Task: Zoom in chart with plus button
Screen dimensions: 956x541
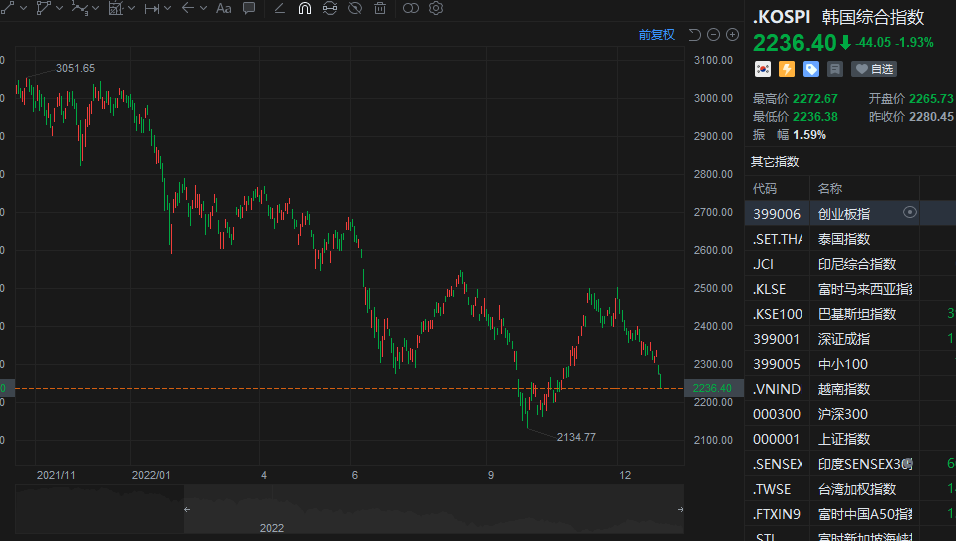Action: pos(732,34)
